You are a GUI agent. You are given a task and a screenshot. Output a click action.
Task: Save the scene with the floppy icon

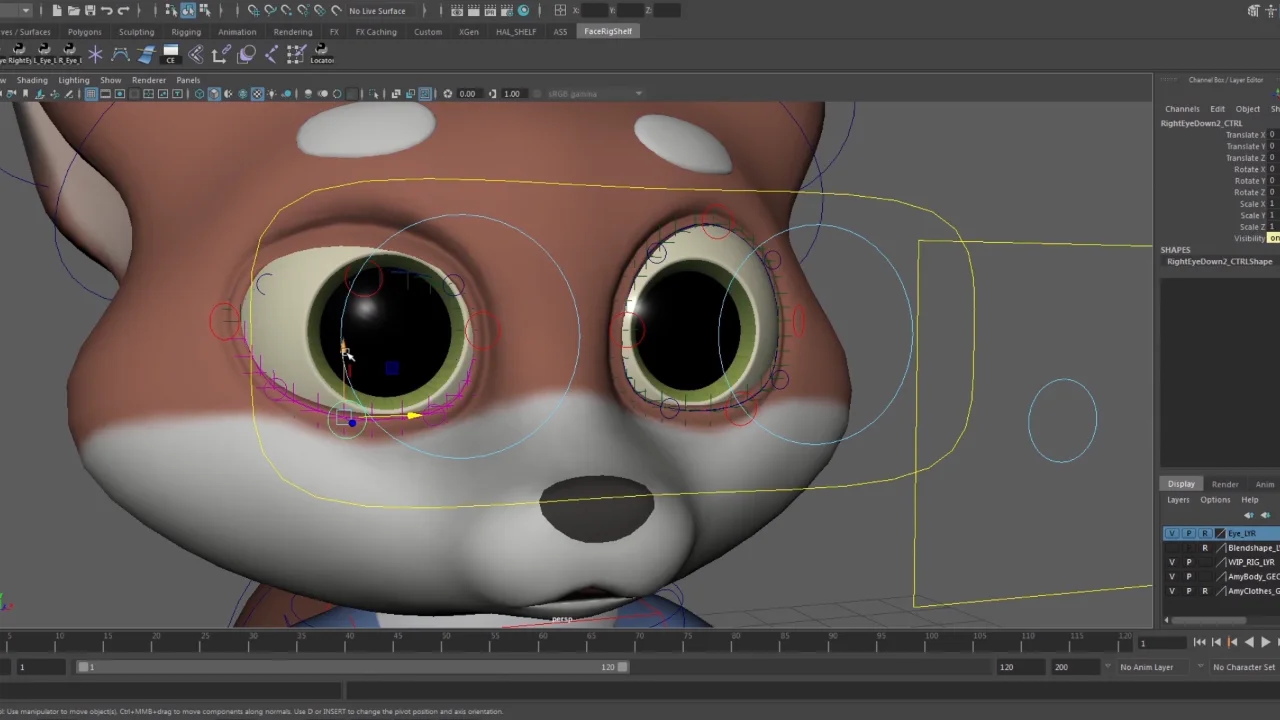(90, 11)
